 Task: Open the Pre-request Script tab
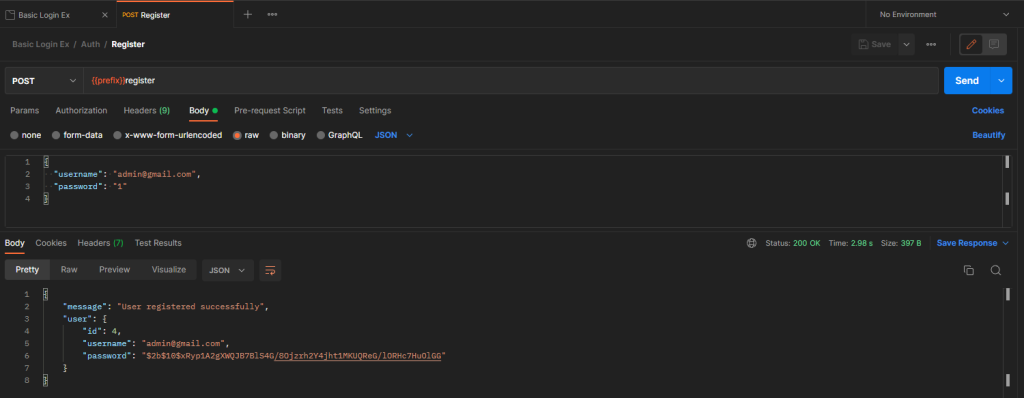270,110
